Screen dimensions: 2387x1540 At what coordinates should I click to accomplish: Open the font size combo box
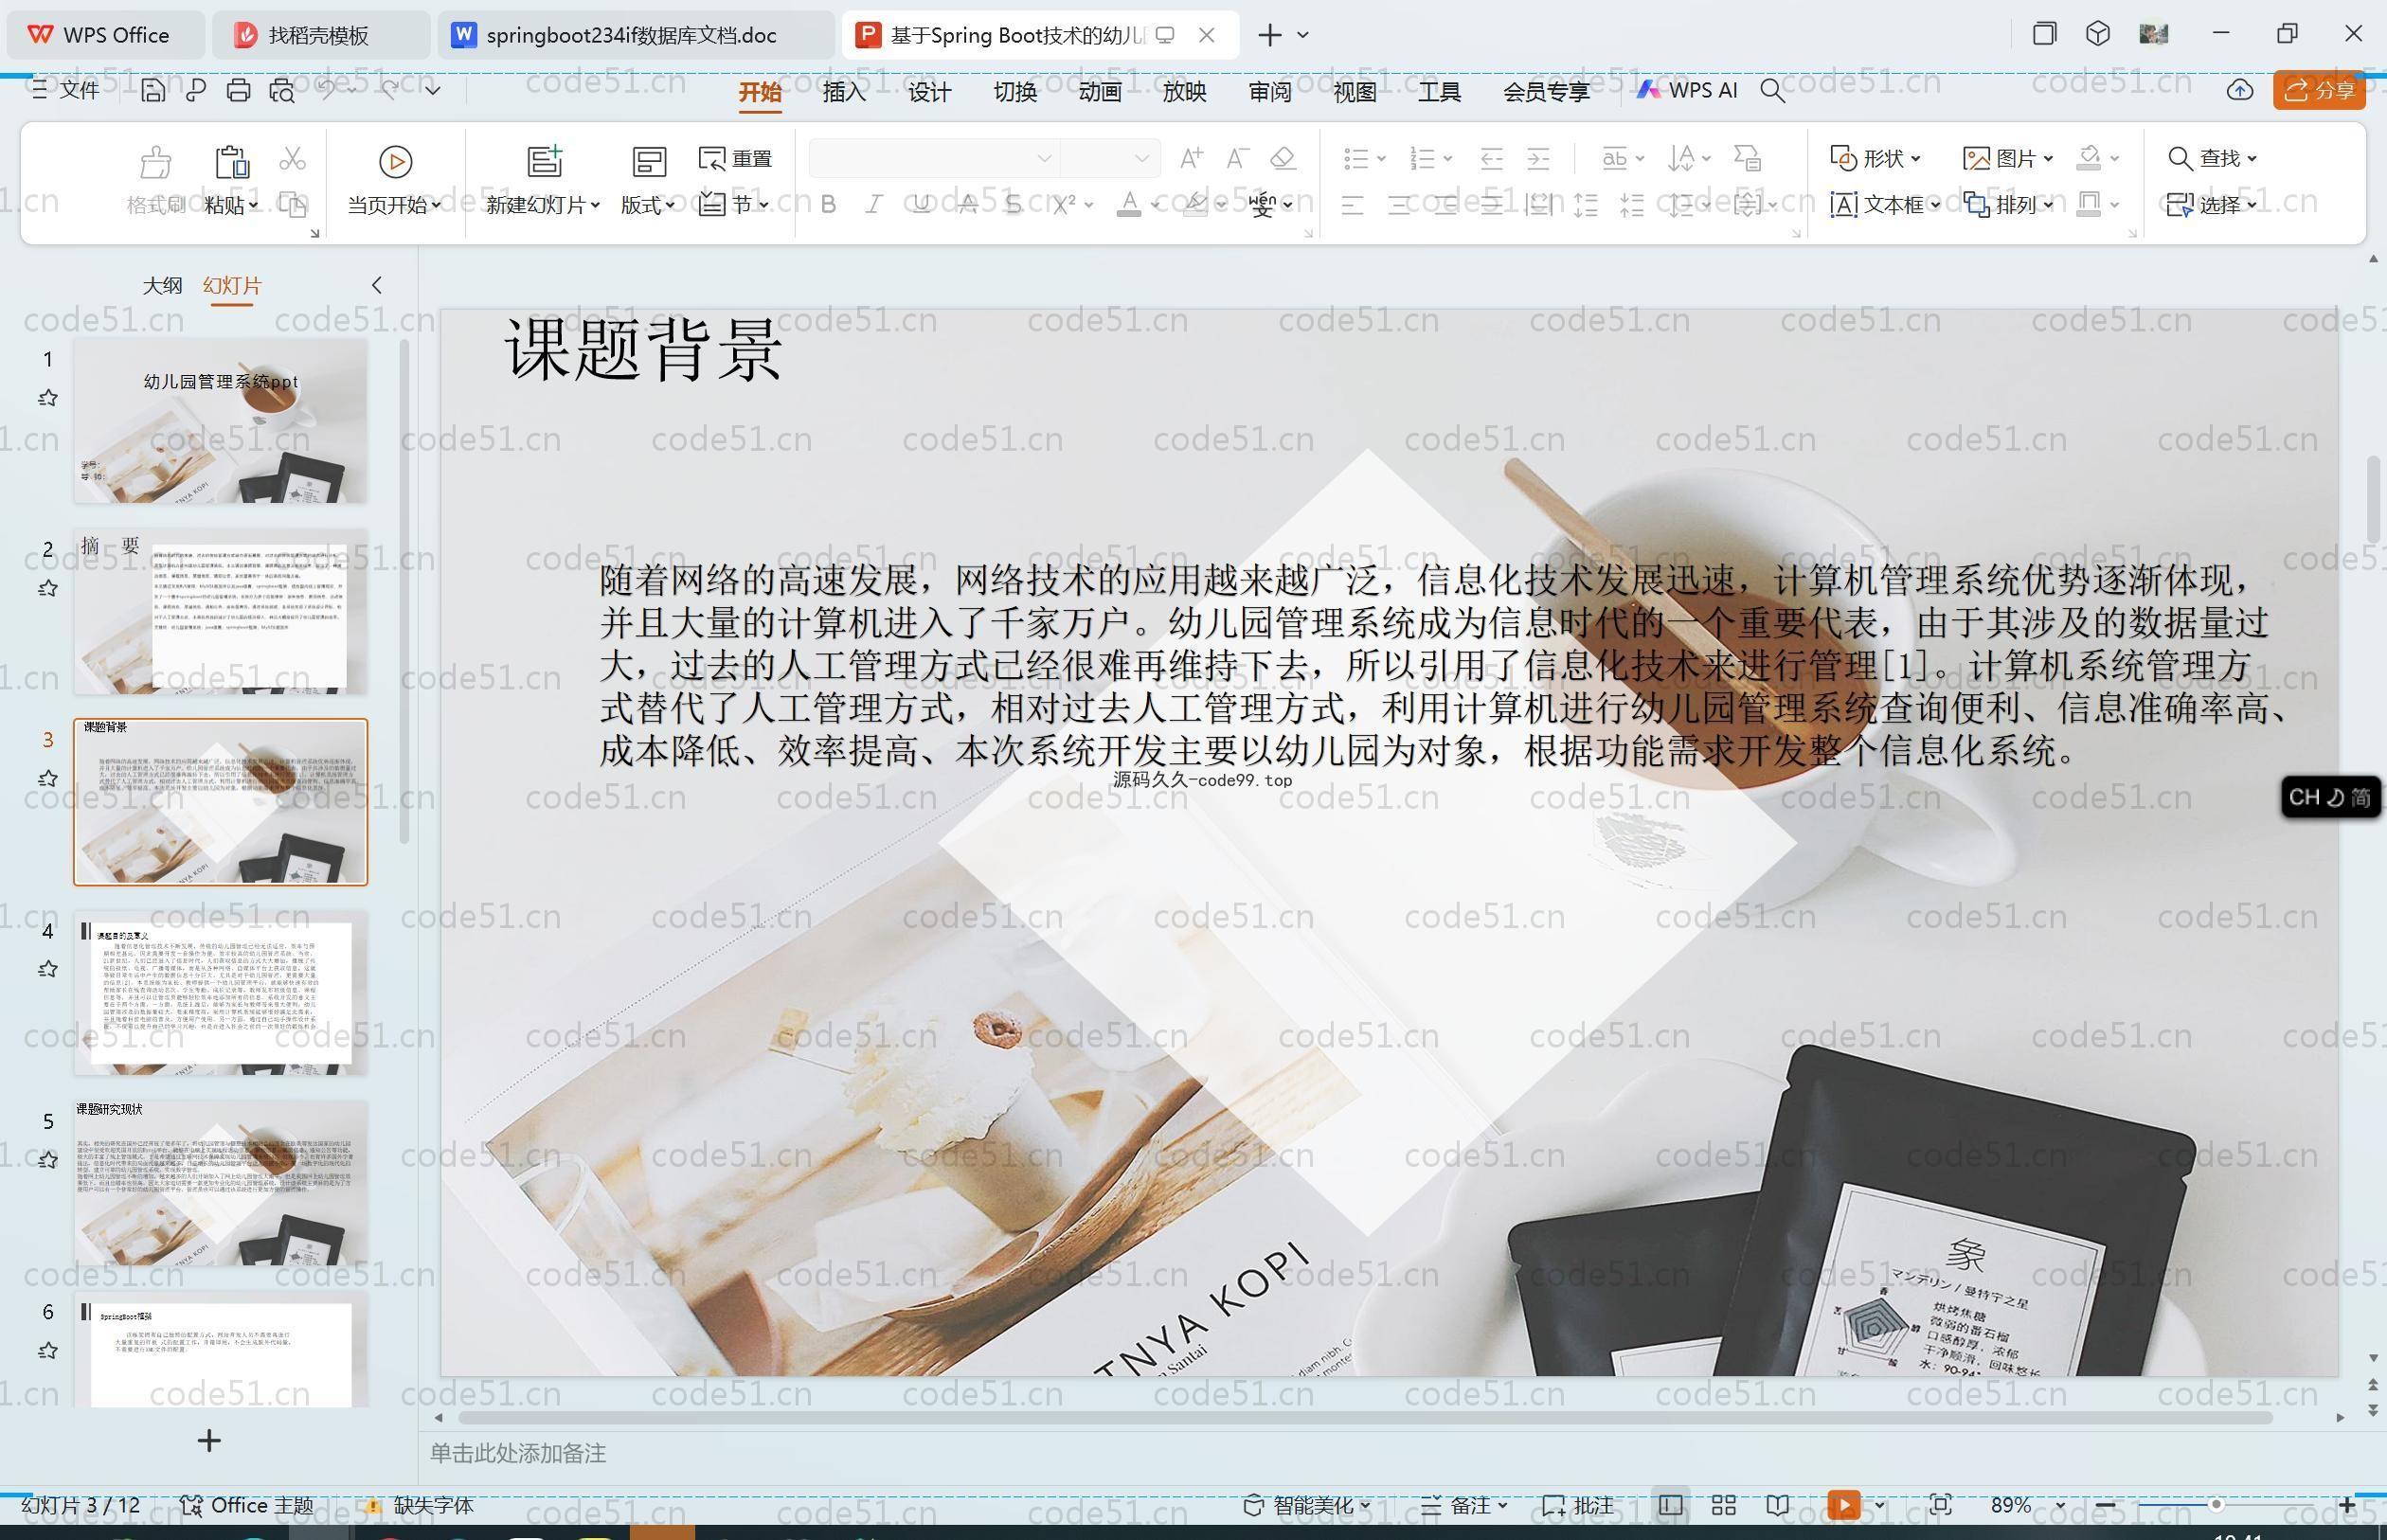(x=1110, y=158)
